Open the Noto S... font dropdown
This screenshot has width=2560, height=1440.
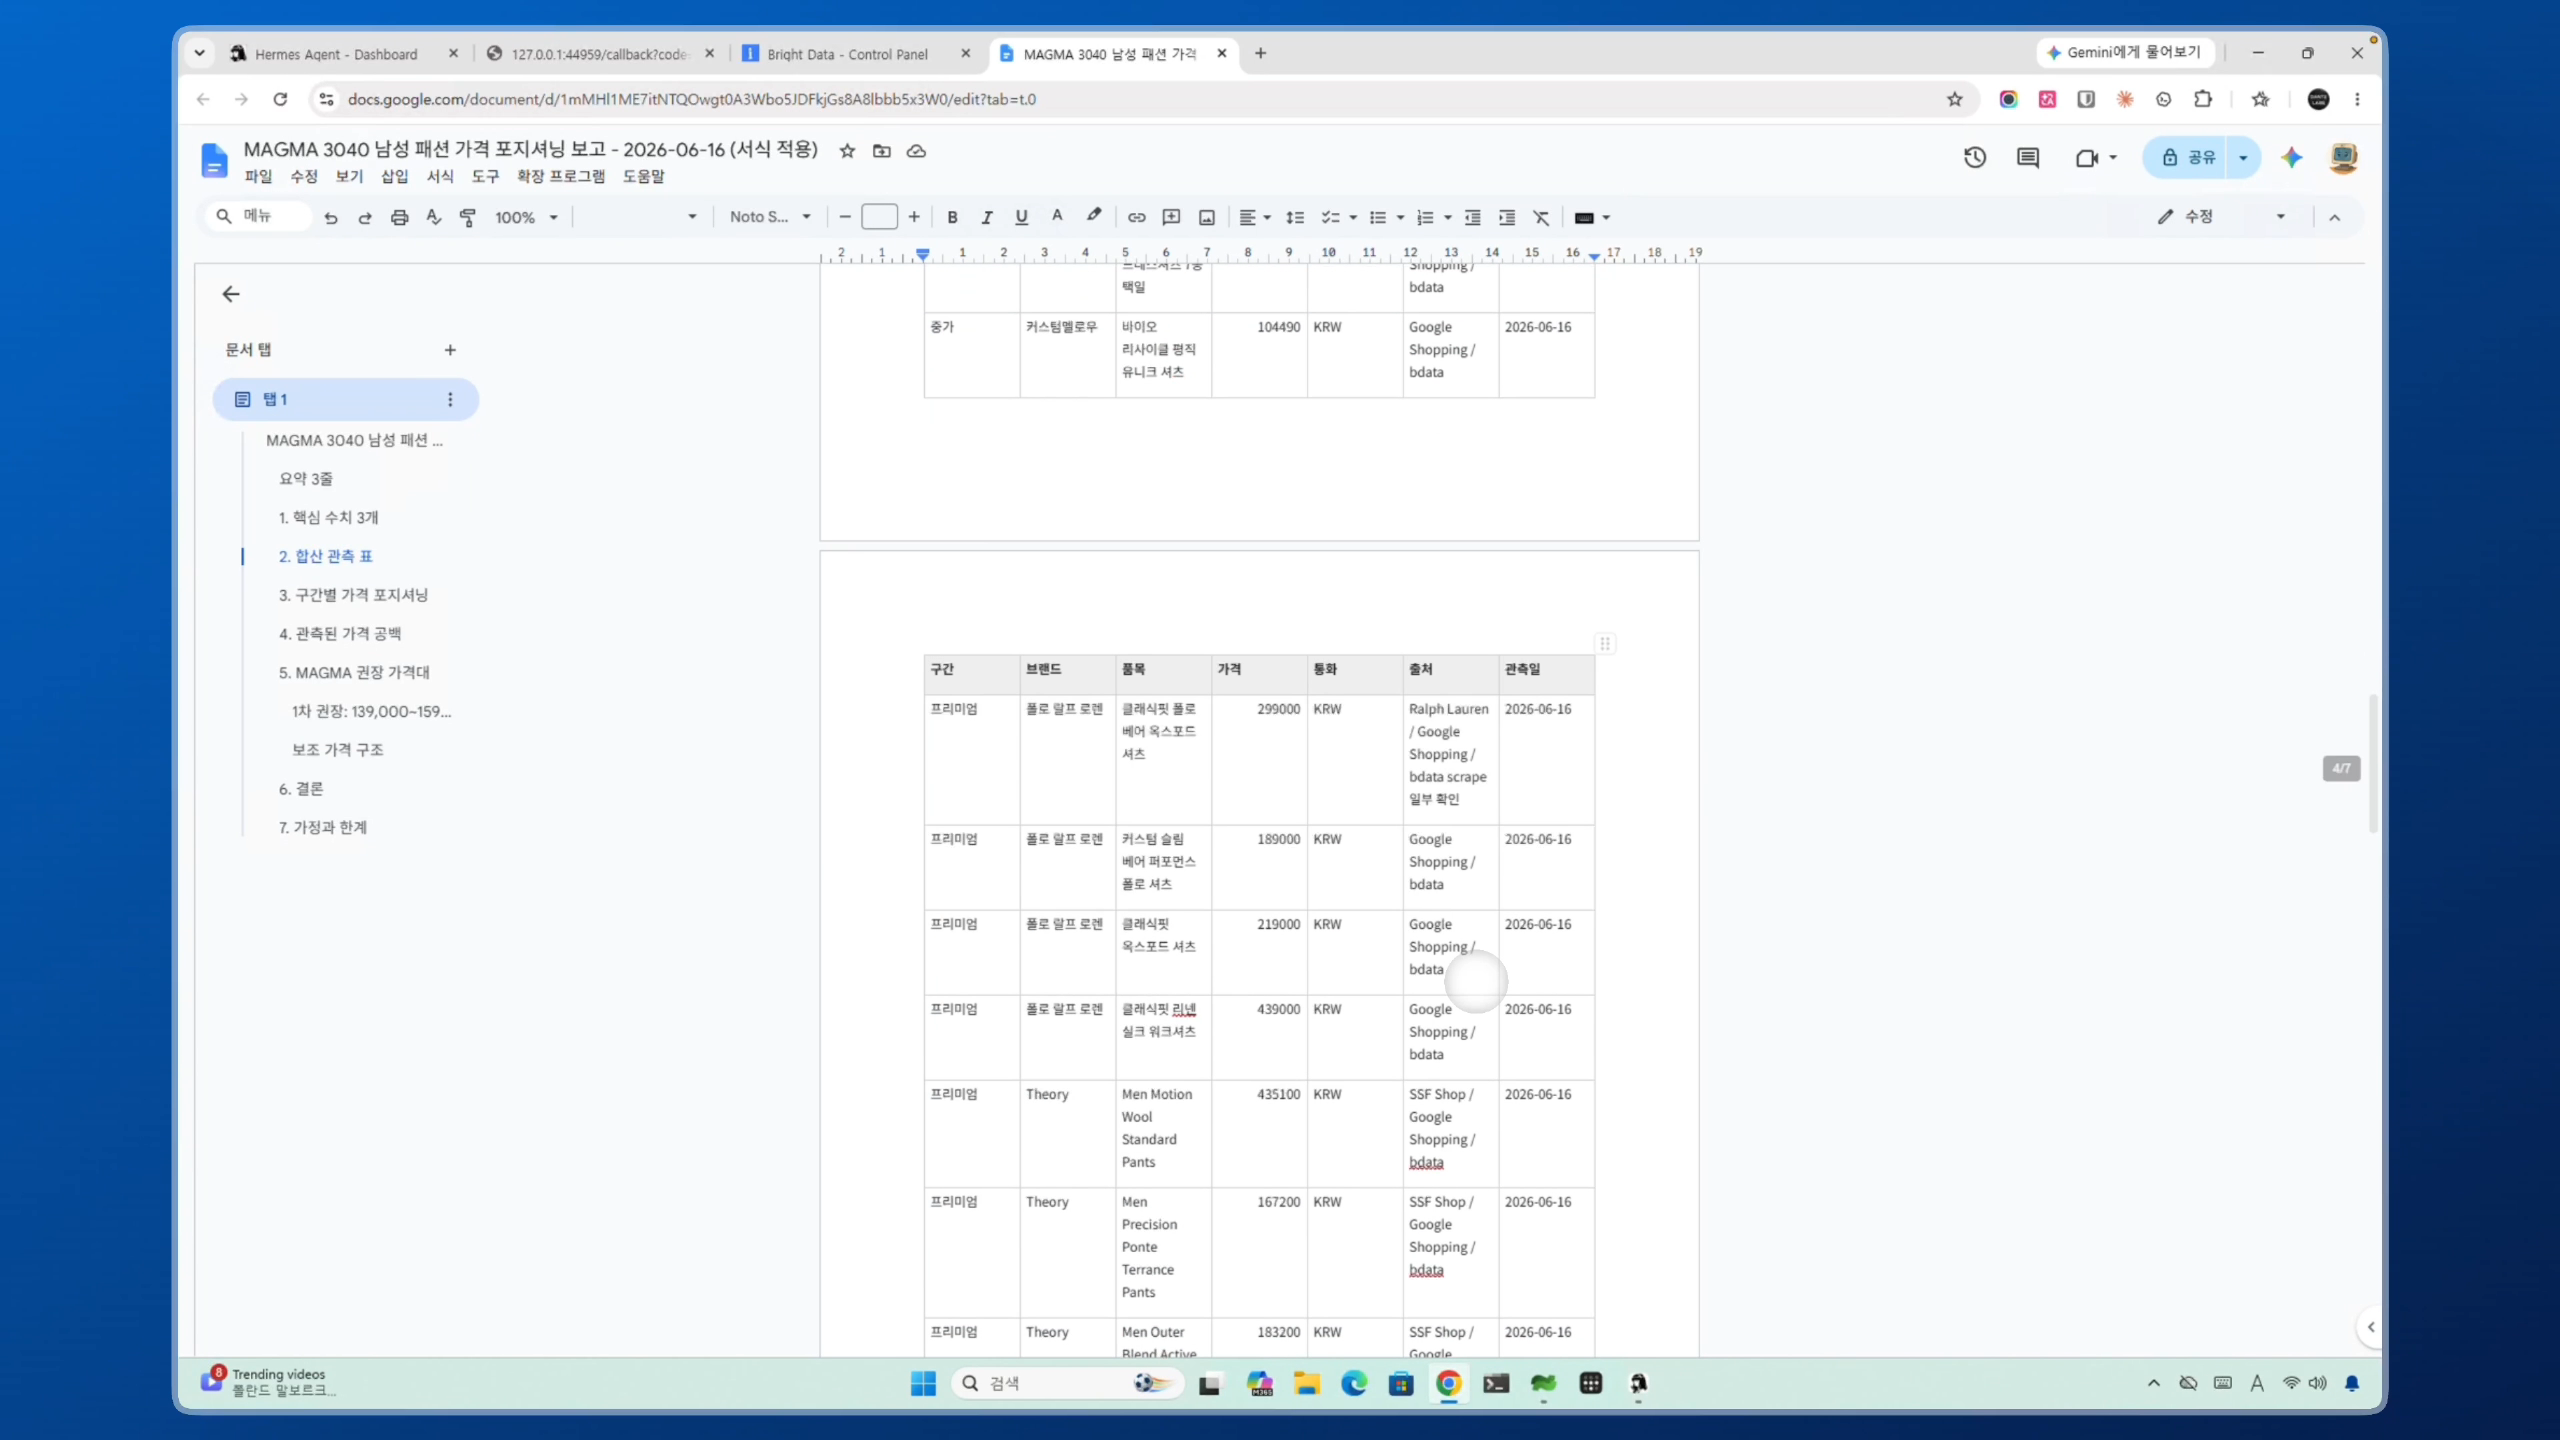[x=769, y=217]
